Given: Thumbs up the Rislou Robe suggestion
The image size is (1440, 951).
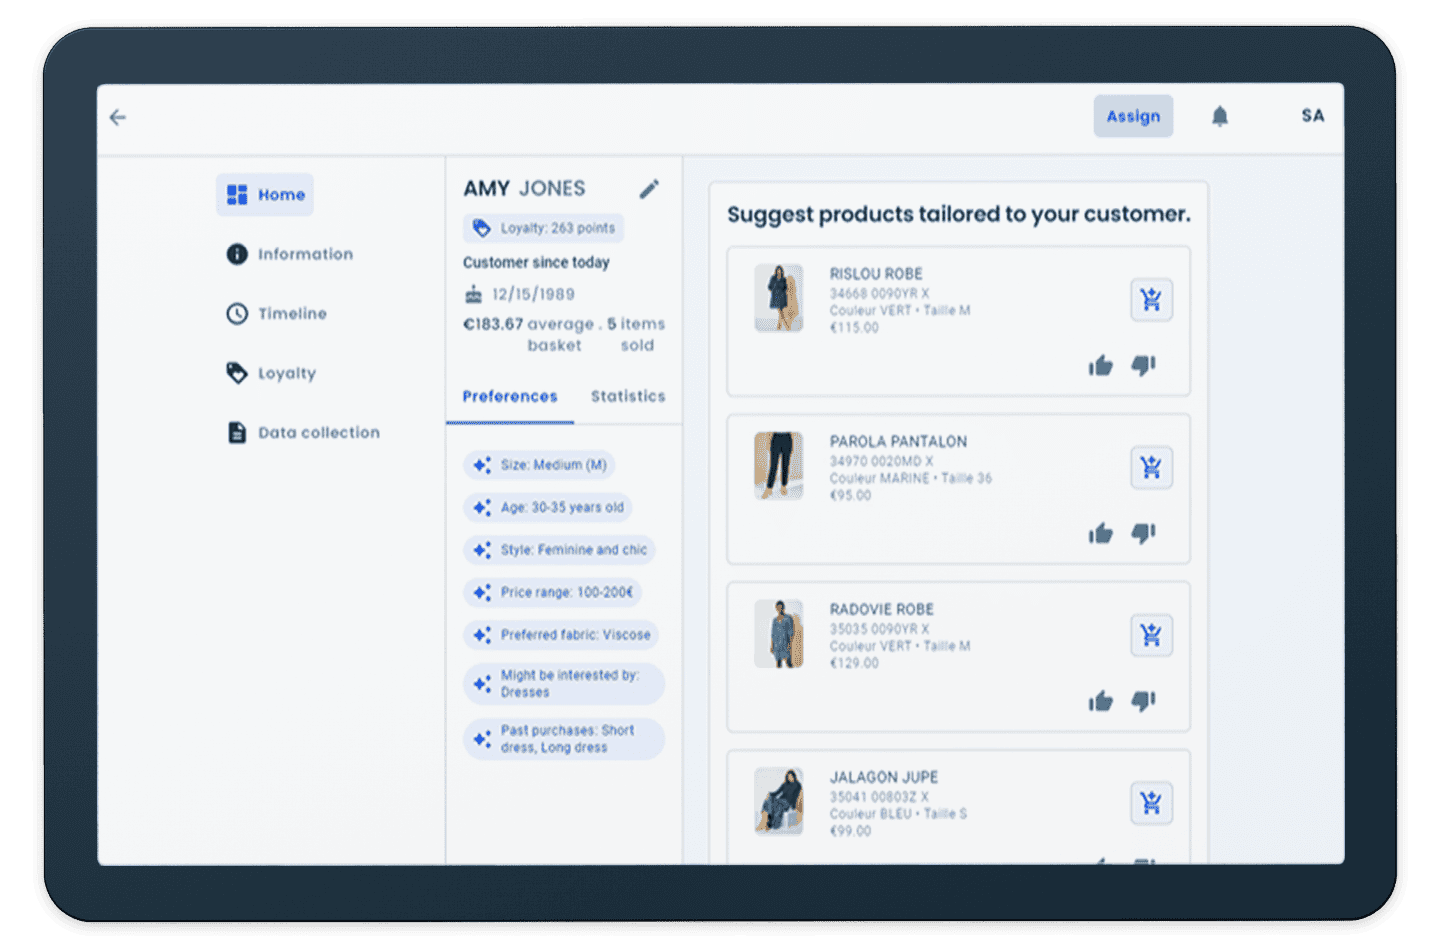Looking at the screenshot, I should 1100,366.
